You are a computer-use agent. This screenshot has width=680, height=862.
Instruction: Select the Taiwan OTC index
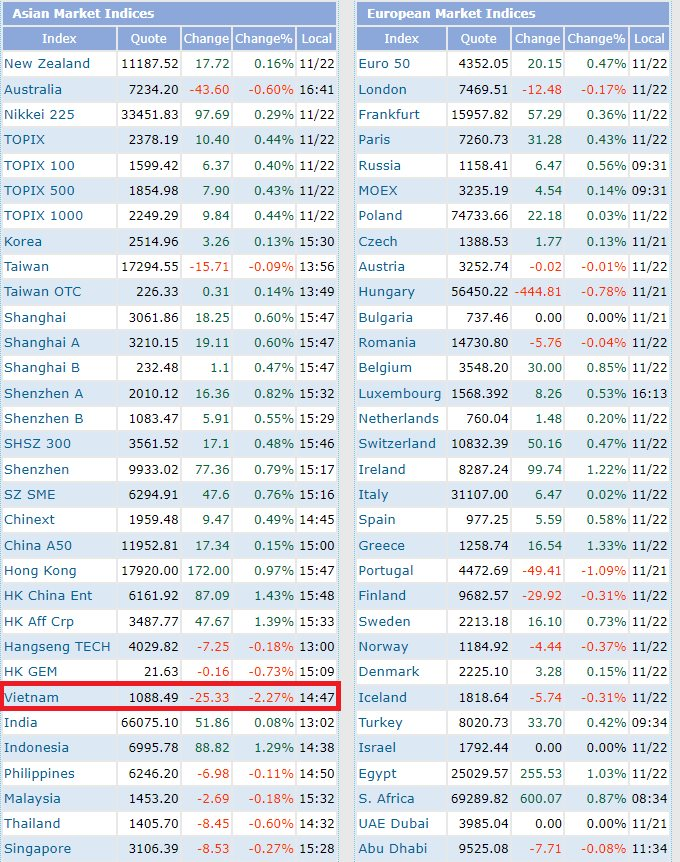[x=43, y=291]
